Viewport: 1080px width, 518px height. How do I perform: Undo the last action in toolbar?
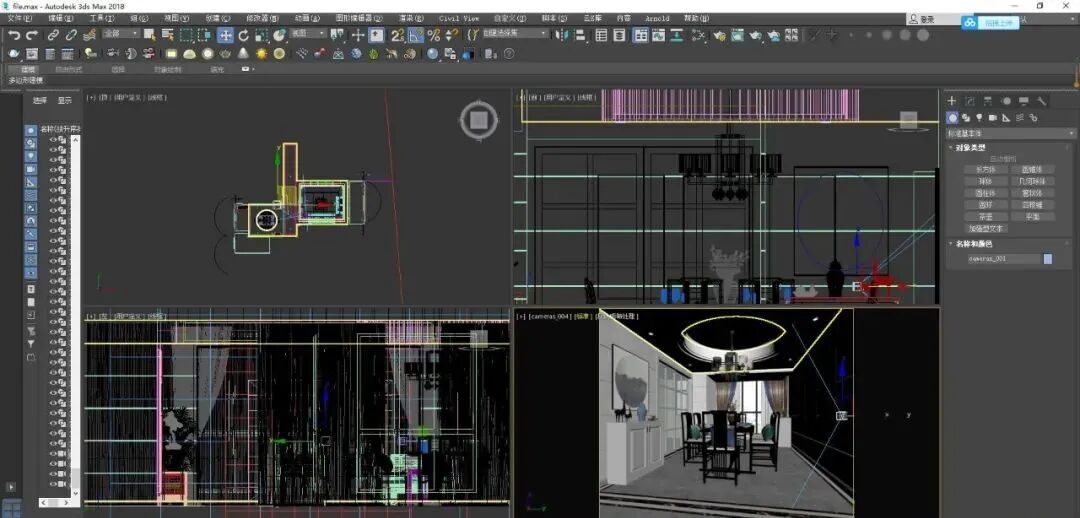(x=14, y=35)
